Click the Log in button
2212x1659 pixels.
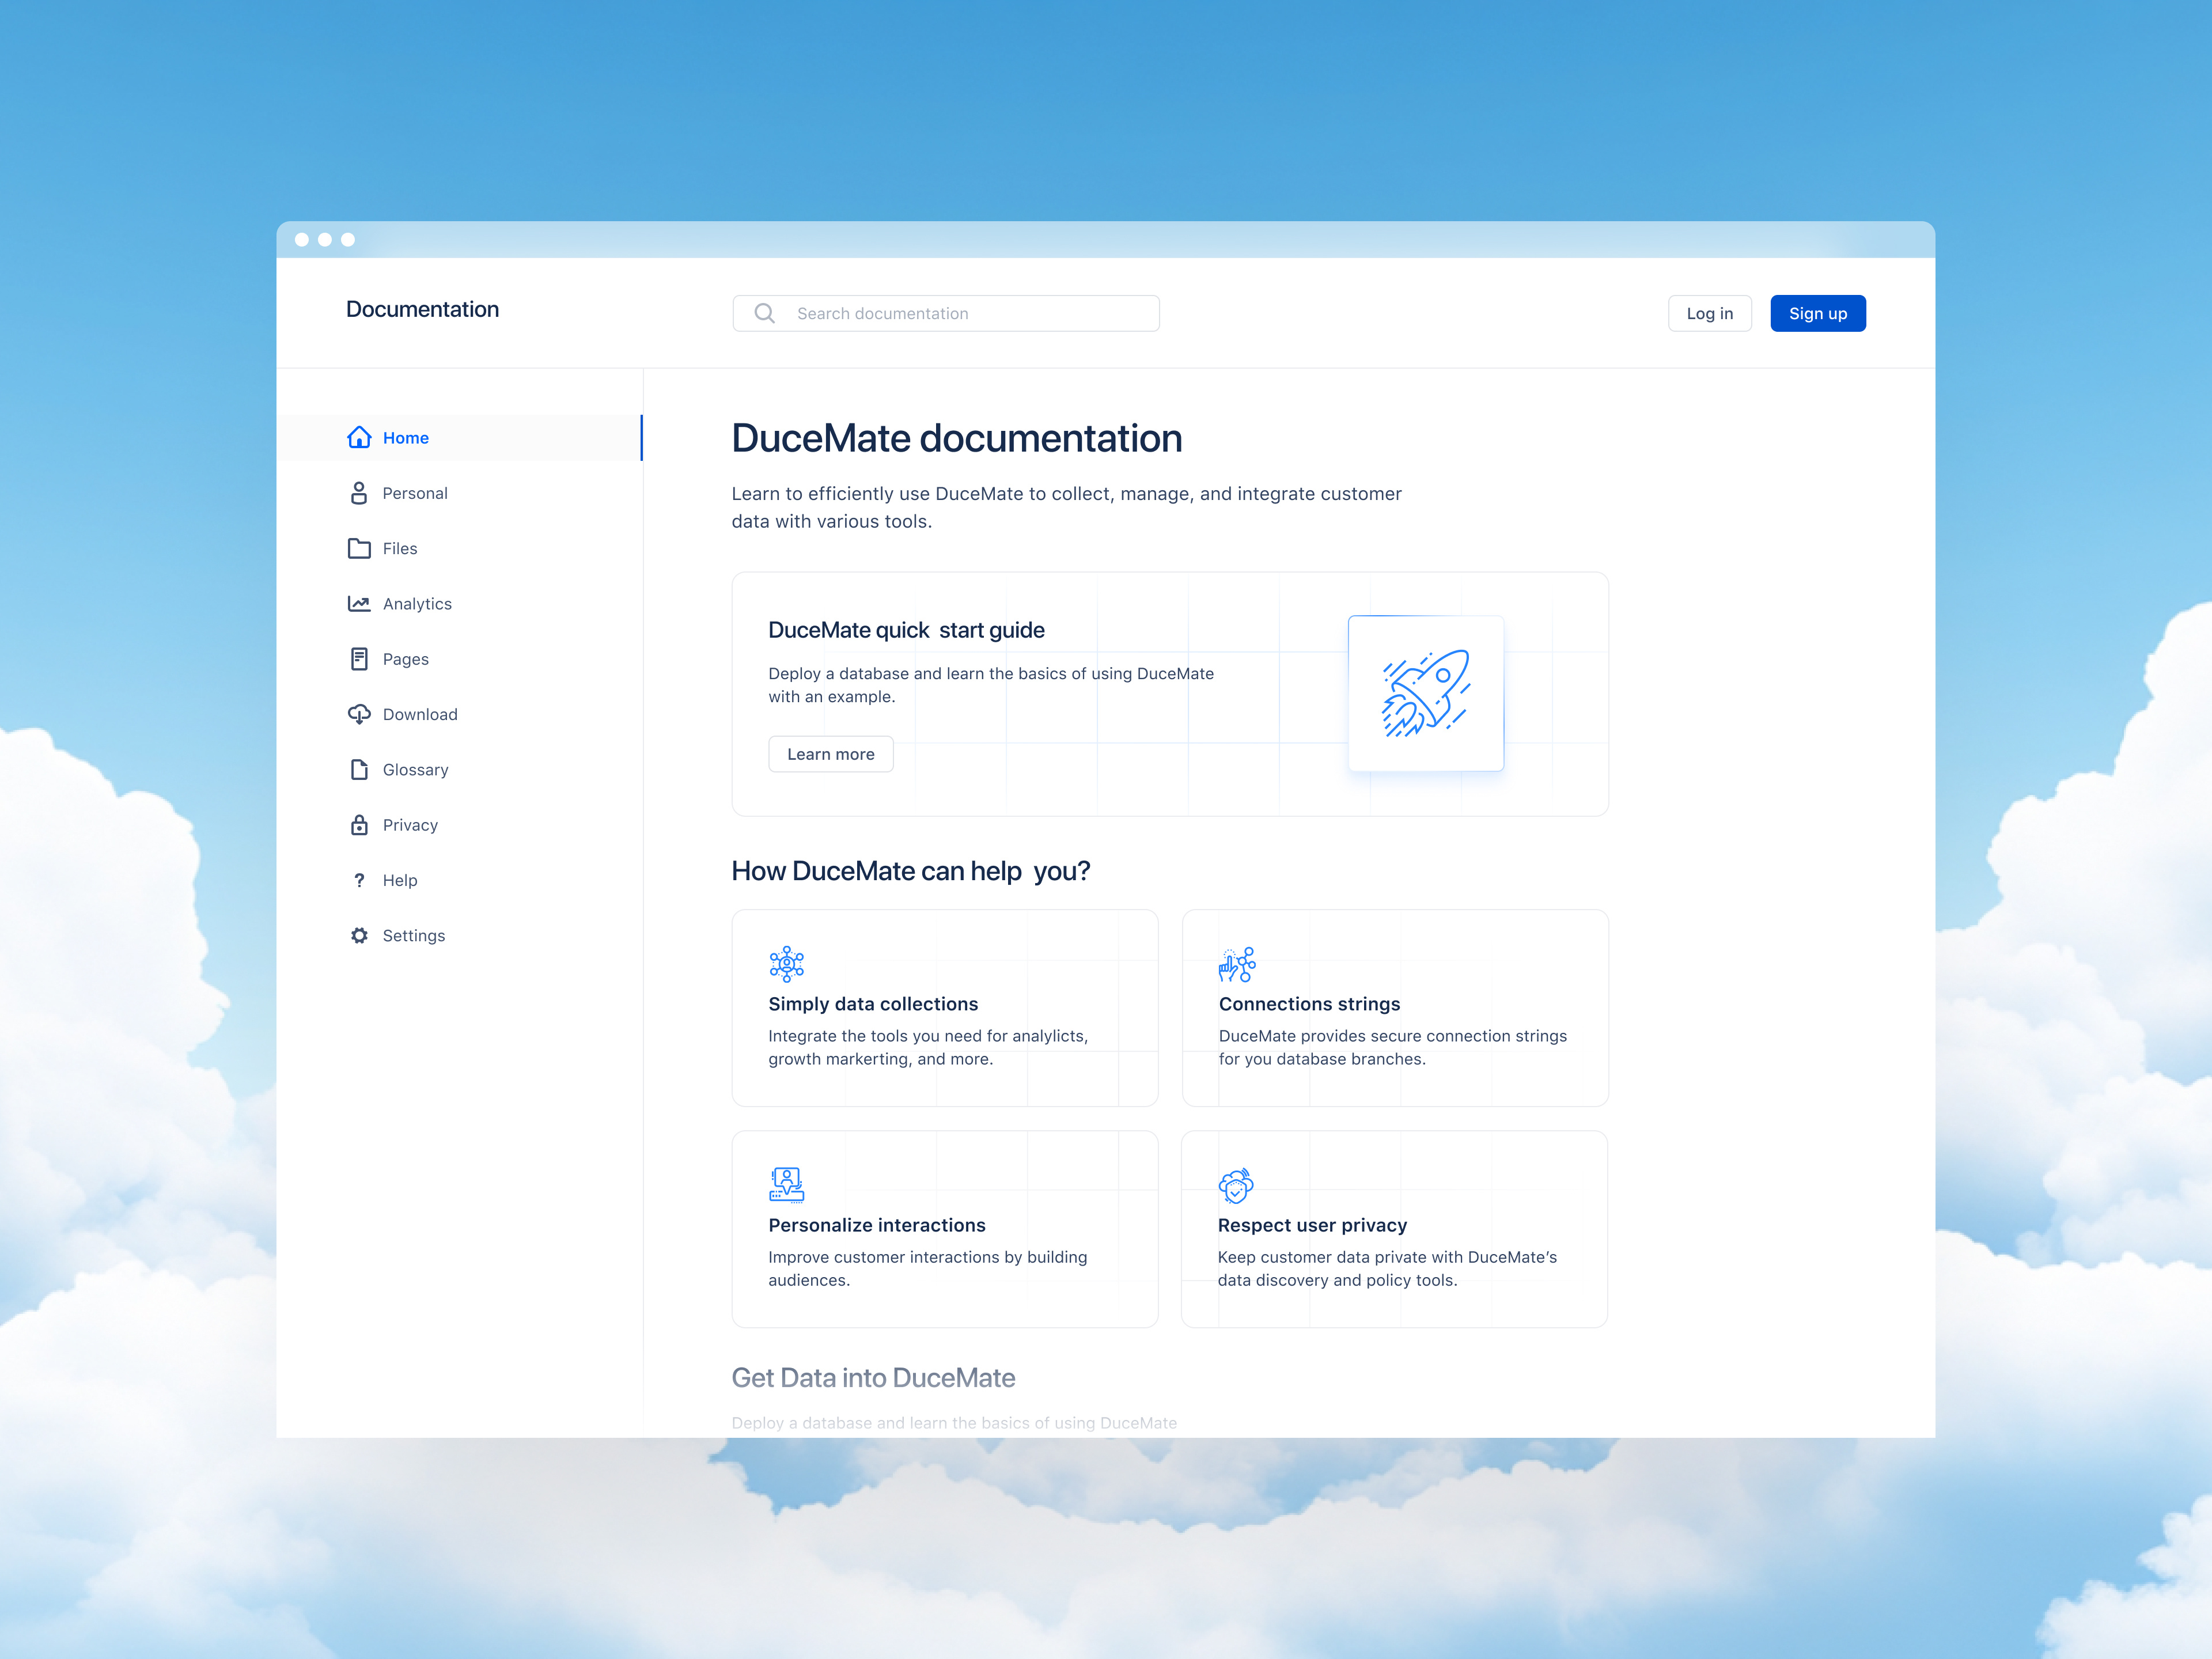coord(1709,313)
